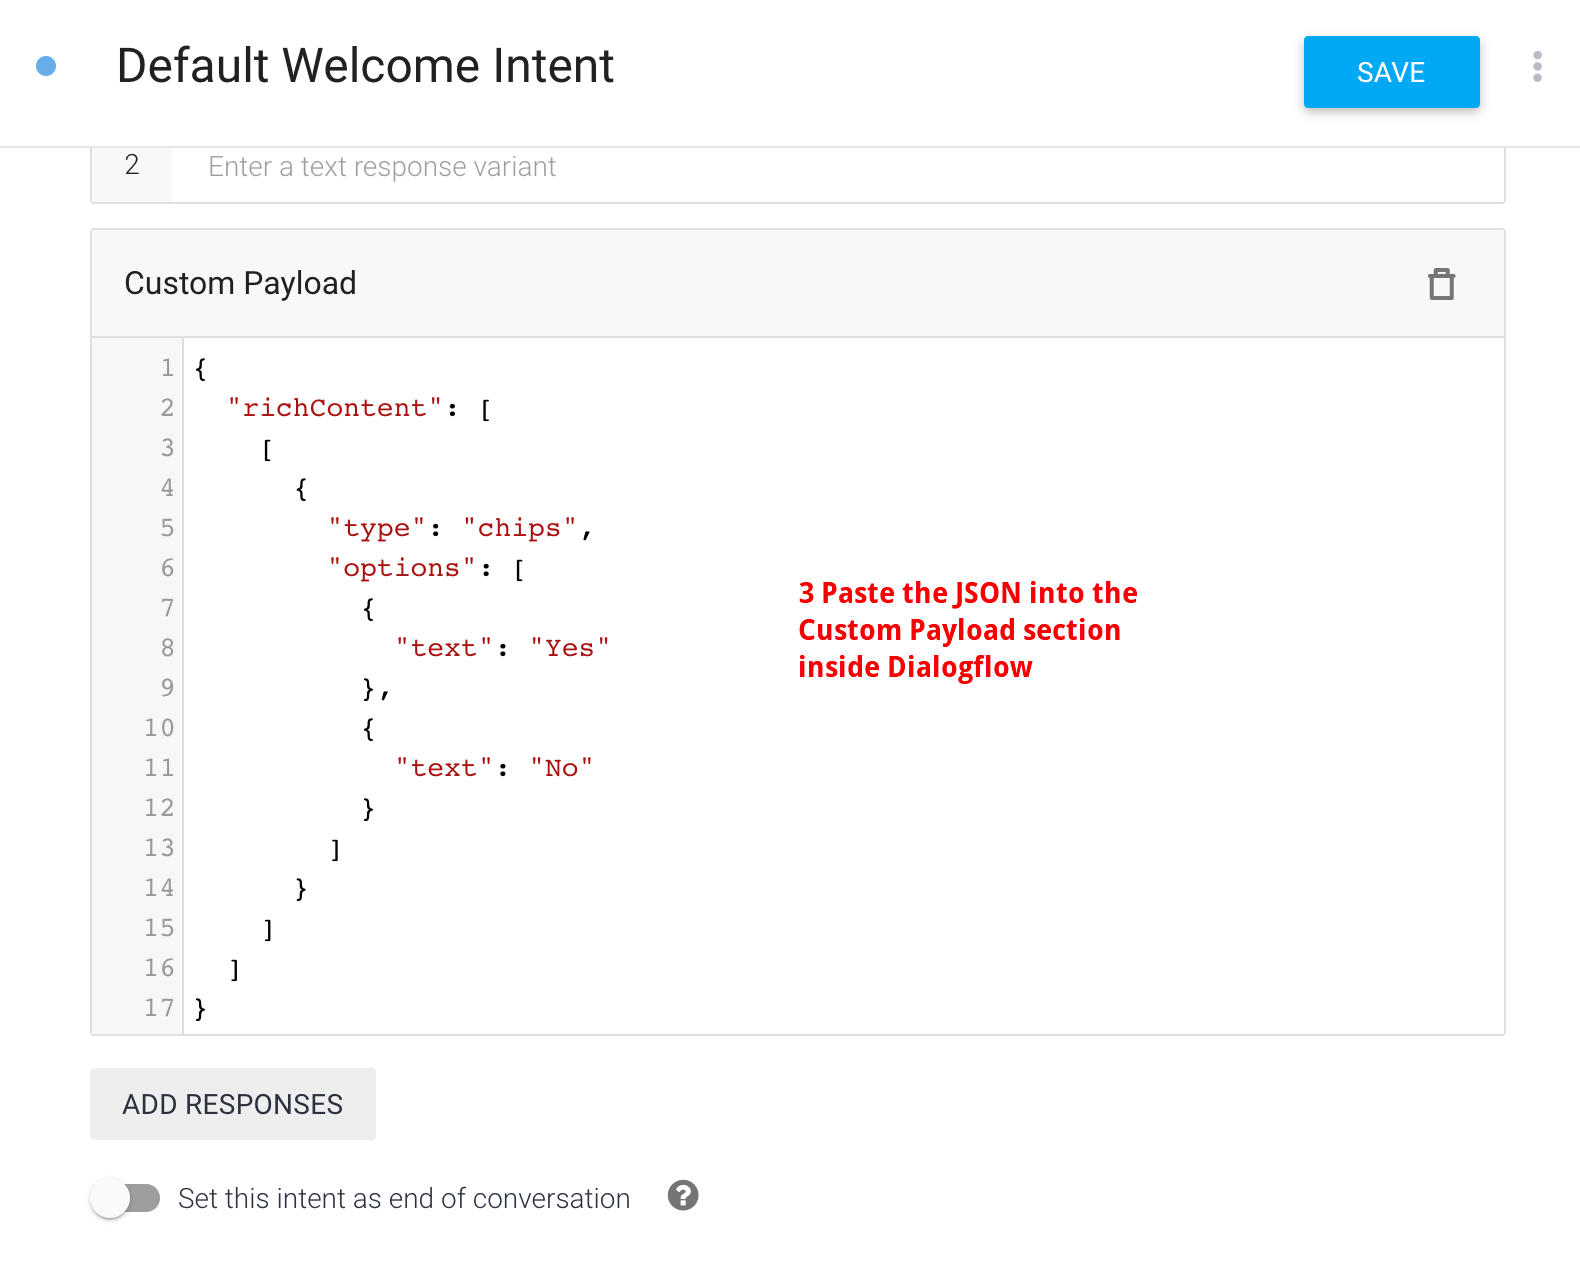This screenshot has height=1268, width=1580.
Task: Delete the Custom Payload using trash icon
Action: click(1441, 285)
